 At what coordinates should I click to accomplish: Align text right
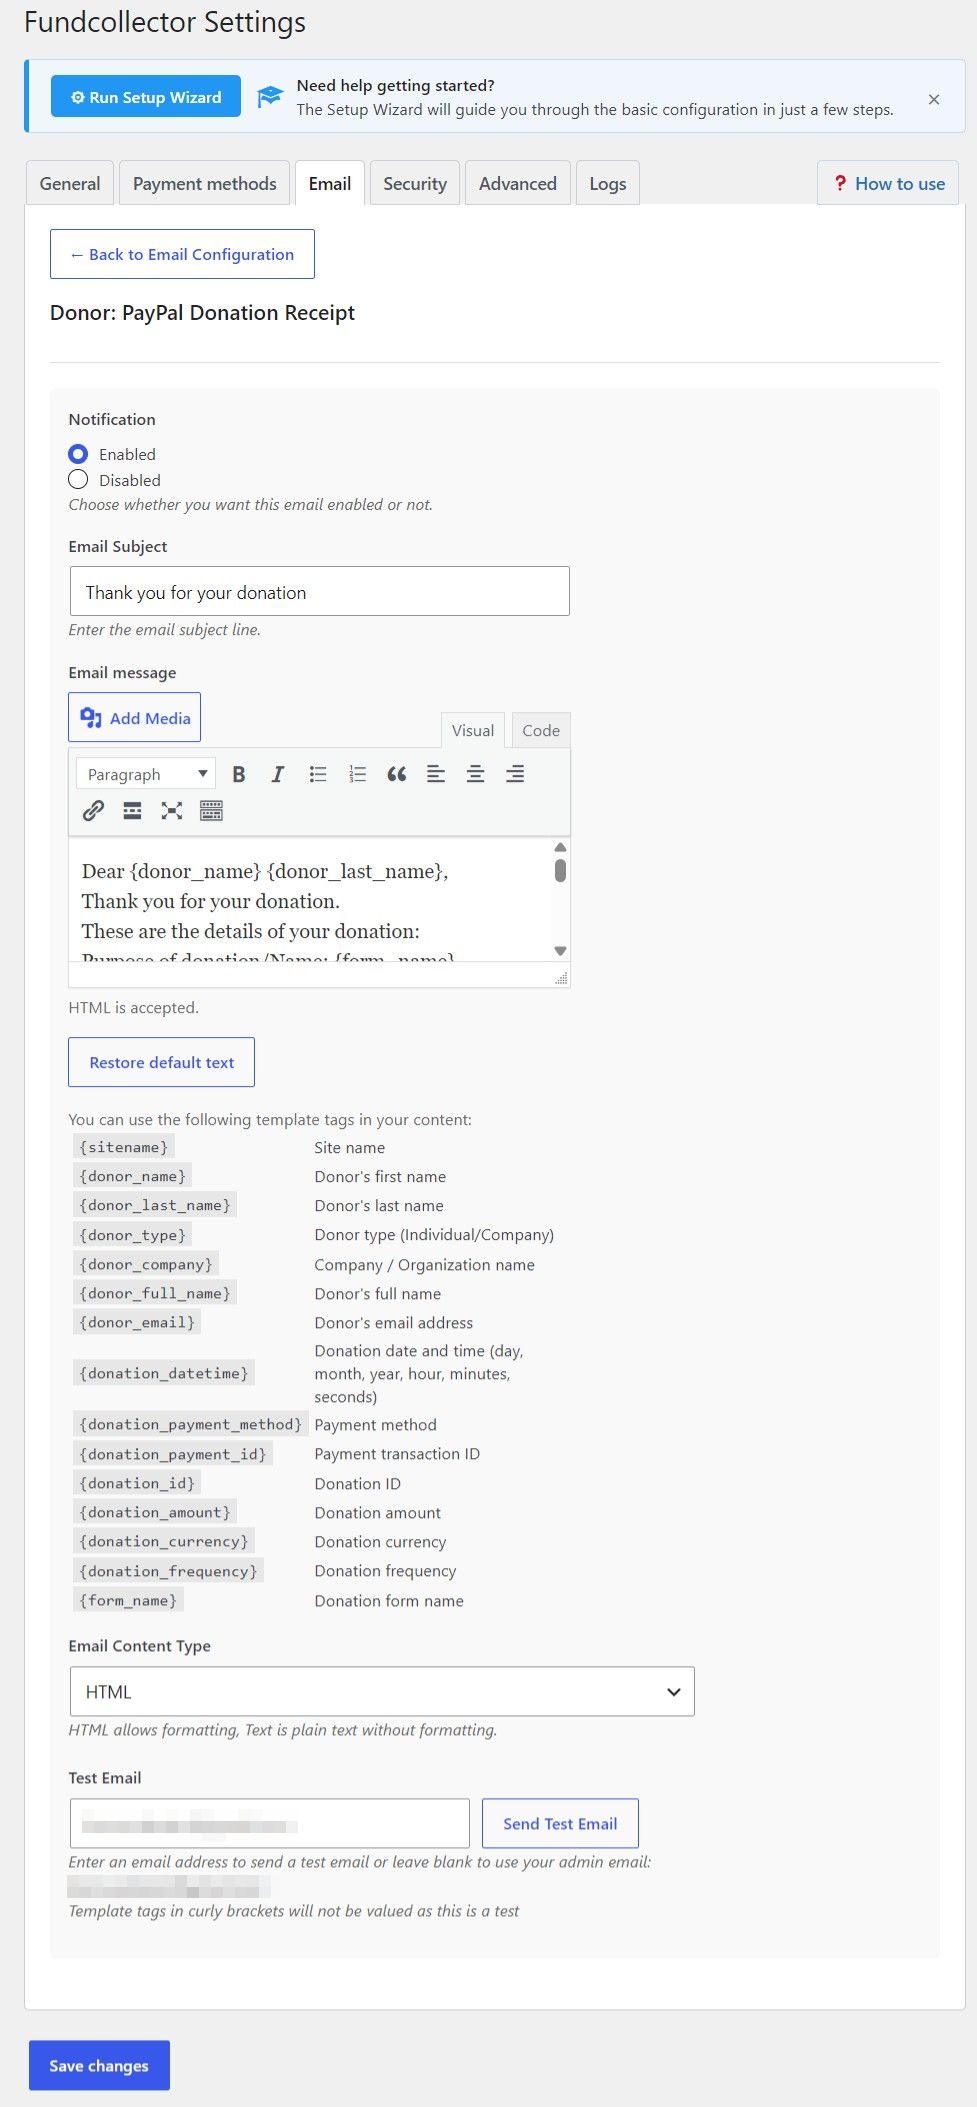tap(515, 774)
